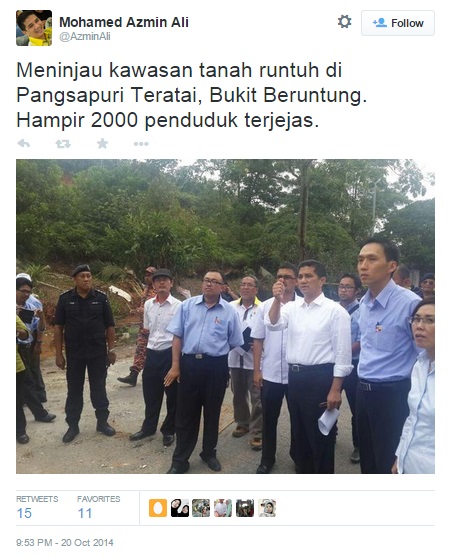This screenshot has width=452, height=558.
Task: Show the list of 15 retweets
Action: (x=37, y=507)
